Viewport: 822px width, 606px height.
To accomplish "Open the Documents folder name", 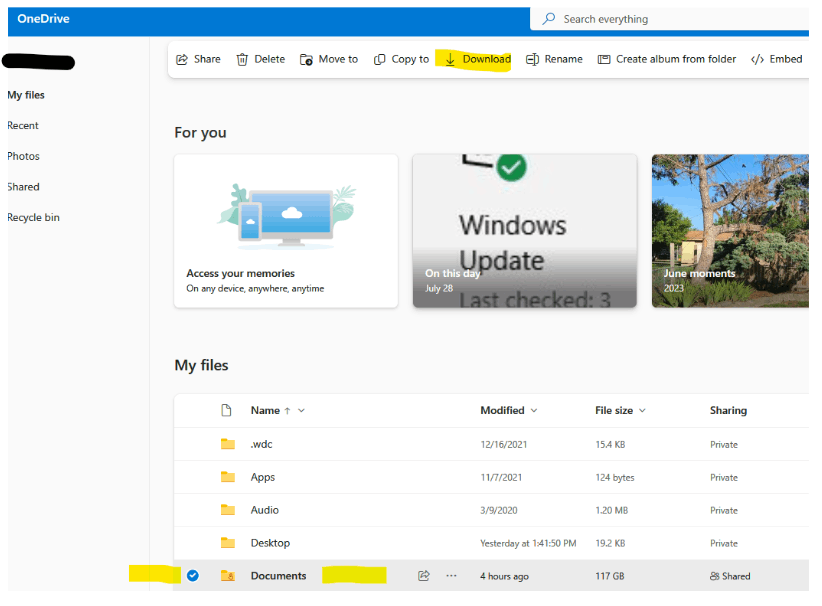I will click(x=278, y=576).
